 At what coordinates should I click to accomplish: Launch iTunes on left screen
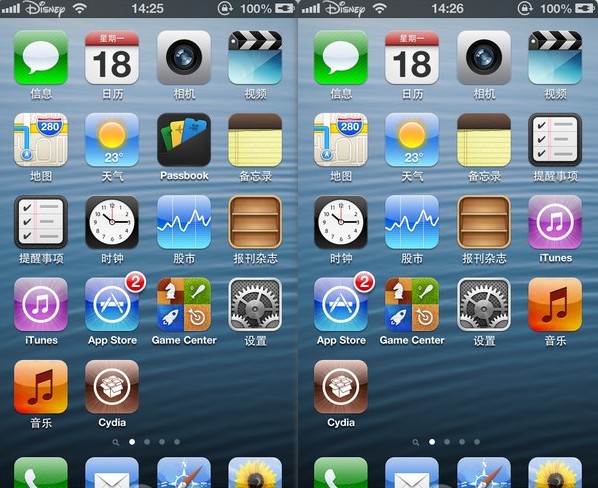tap(41, 305)
